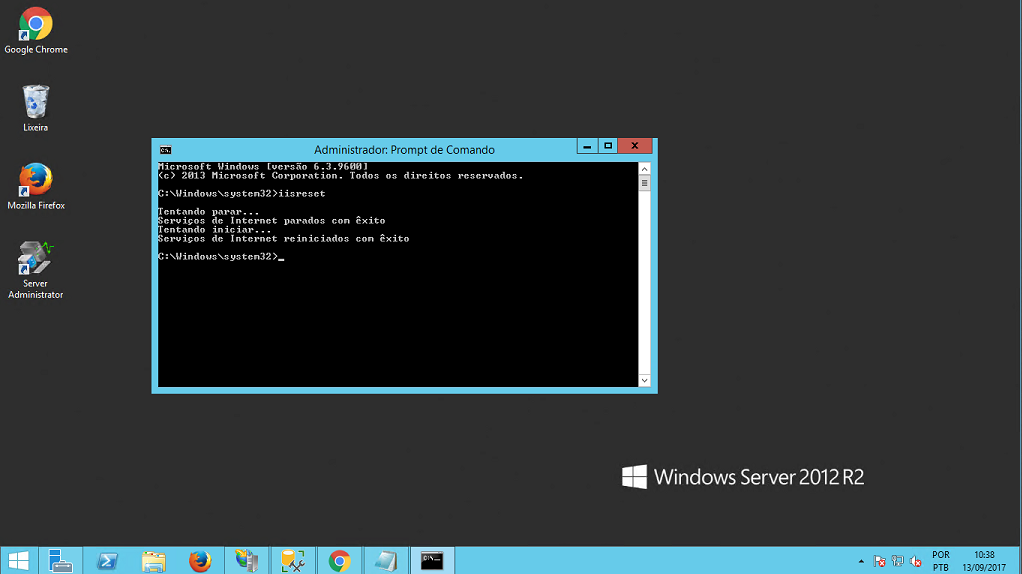Open the network status tray icon
This screenshot has height=574, width=1022.
point(898,561)
